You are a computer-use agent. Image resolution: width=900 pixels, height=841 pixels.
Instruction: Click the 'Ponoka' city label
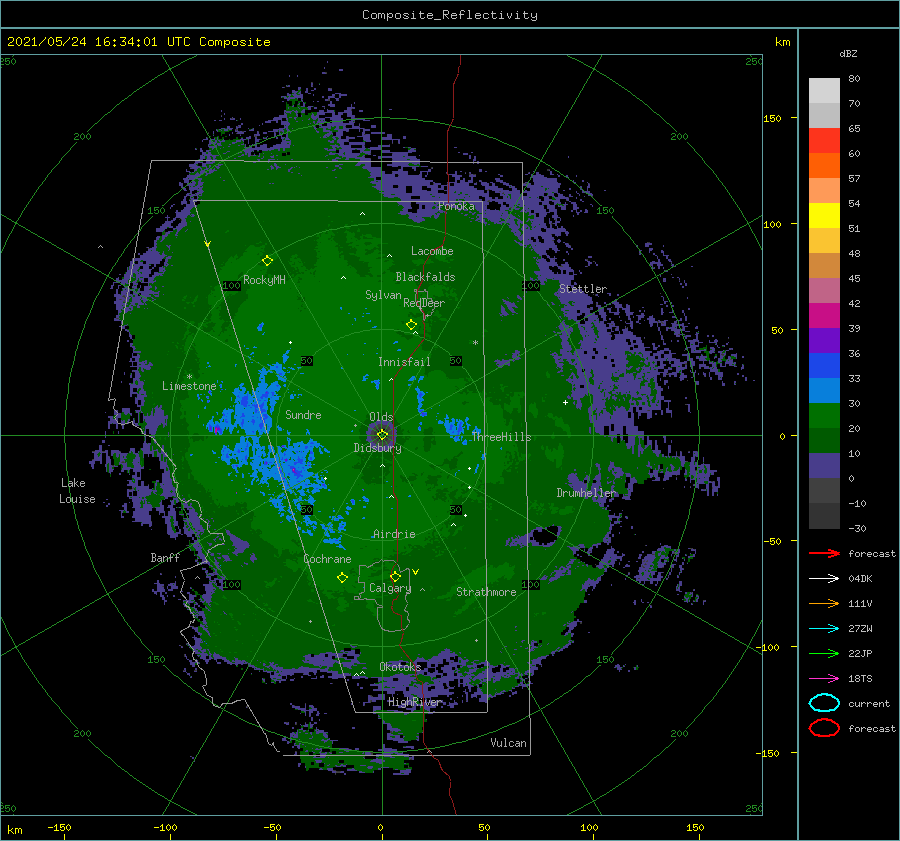pos(456,206)
